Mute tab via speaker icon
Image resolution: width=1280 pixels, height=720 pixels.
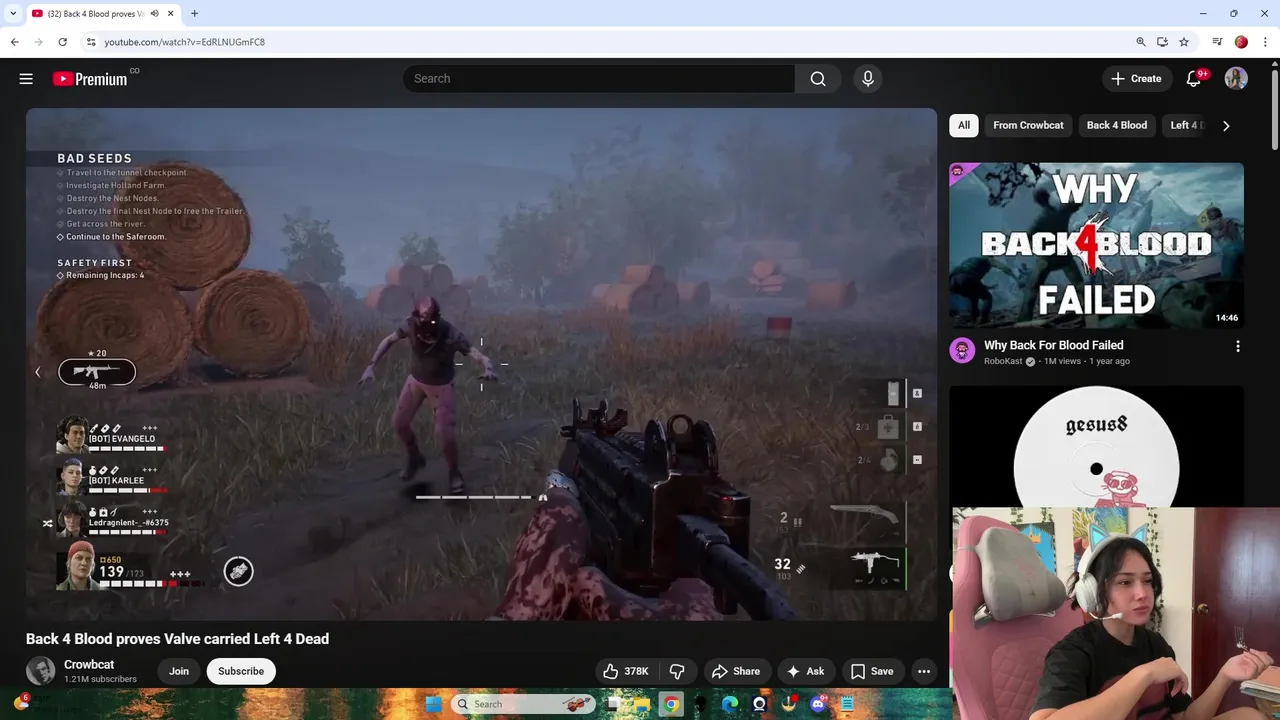click(x=154, y=14)
